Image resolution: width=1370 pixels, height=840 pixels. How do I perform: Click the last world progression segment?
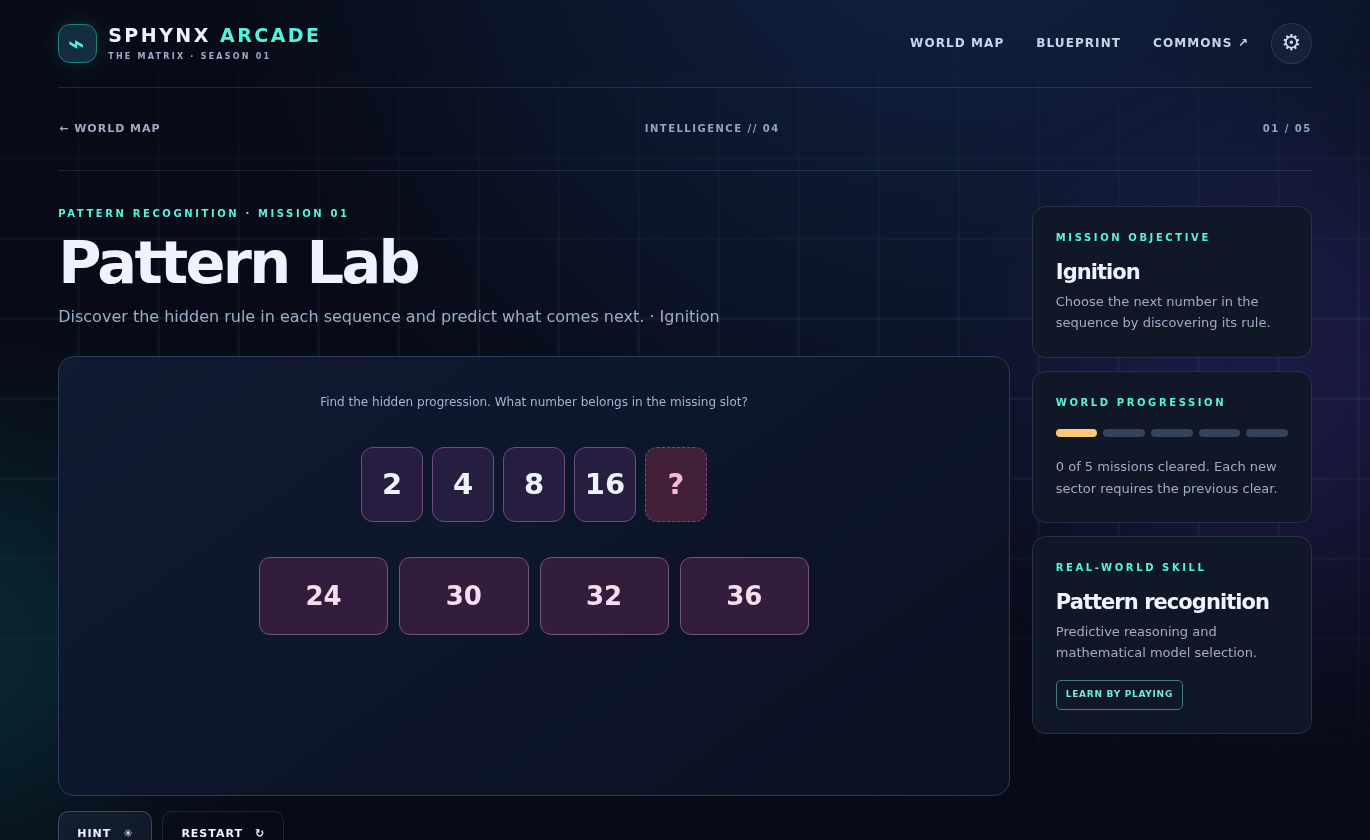(x=1267, y=433)
